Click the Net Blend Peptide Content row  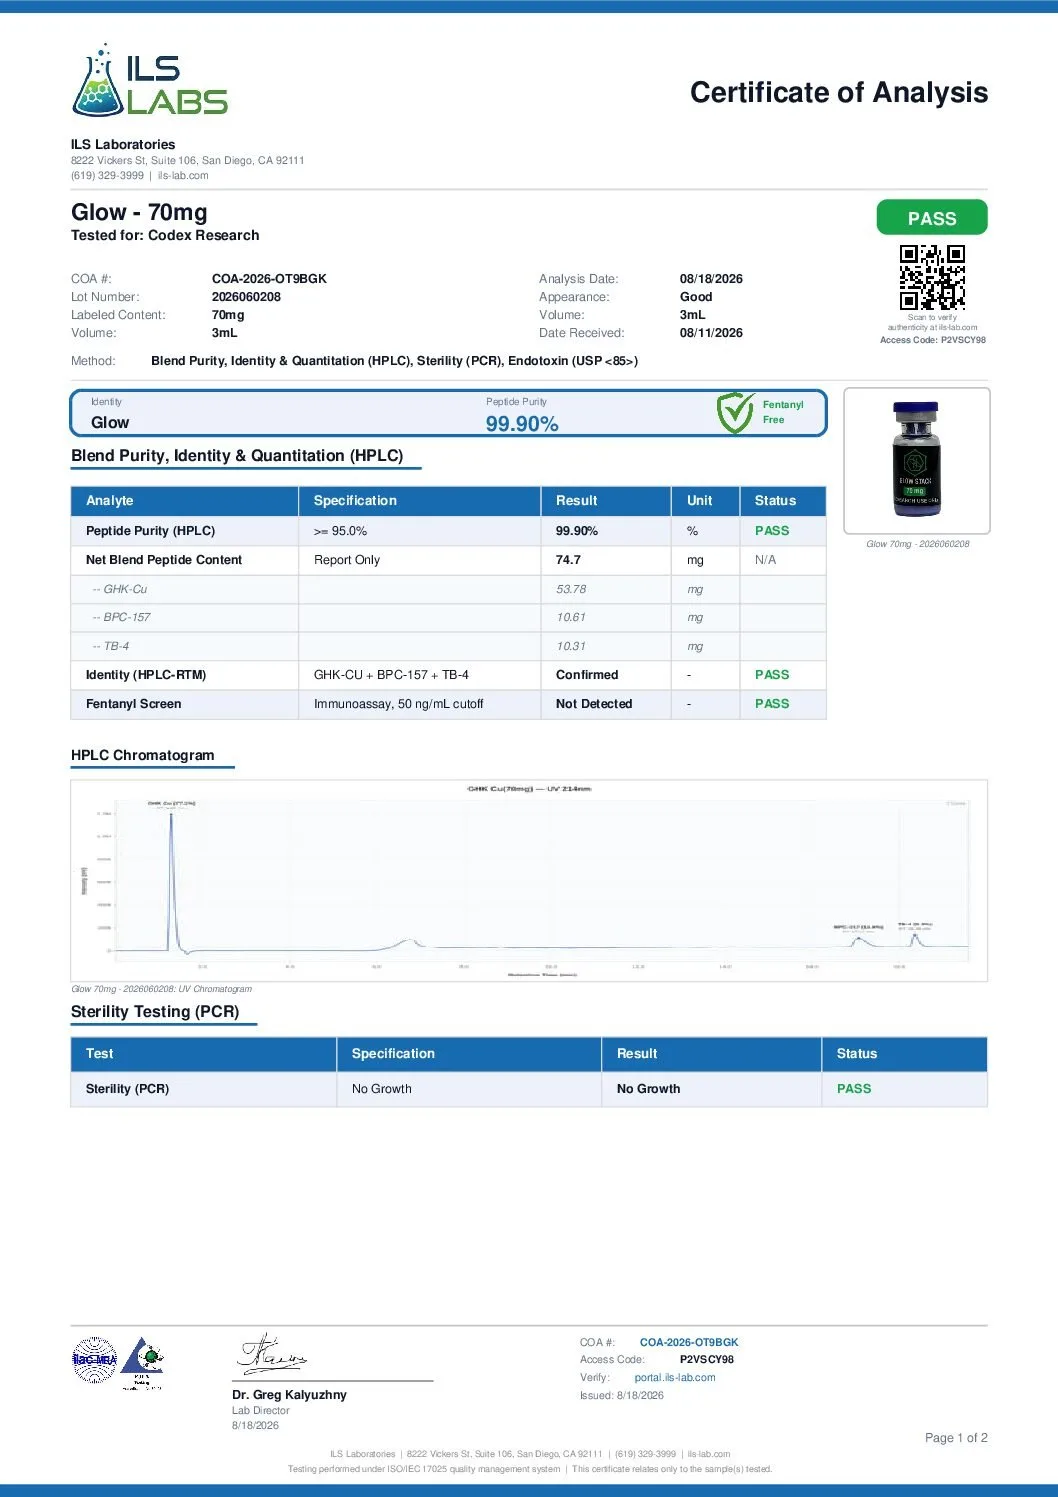tap(448, 560)
